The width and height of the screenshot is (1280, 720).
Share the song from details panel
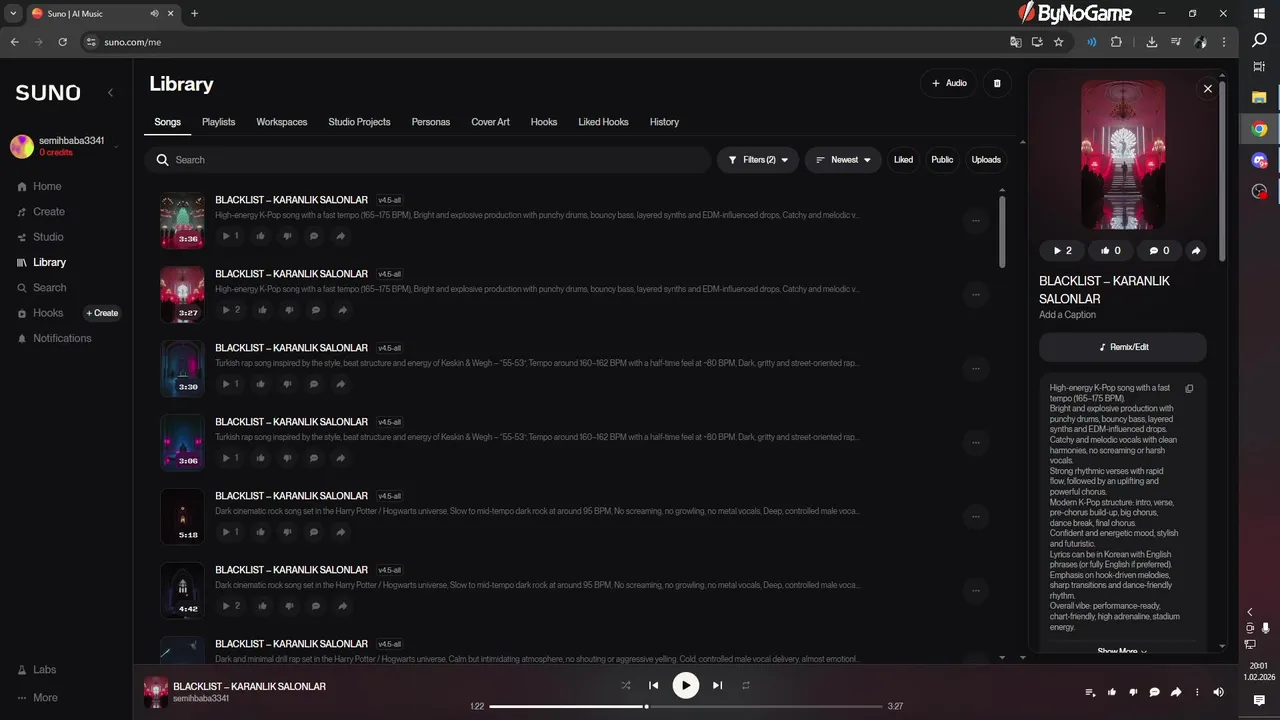pyautogui.click(x=1196, y=251)
